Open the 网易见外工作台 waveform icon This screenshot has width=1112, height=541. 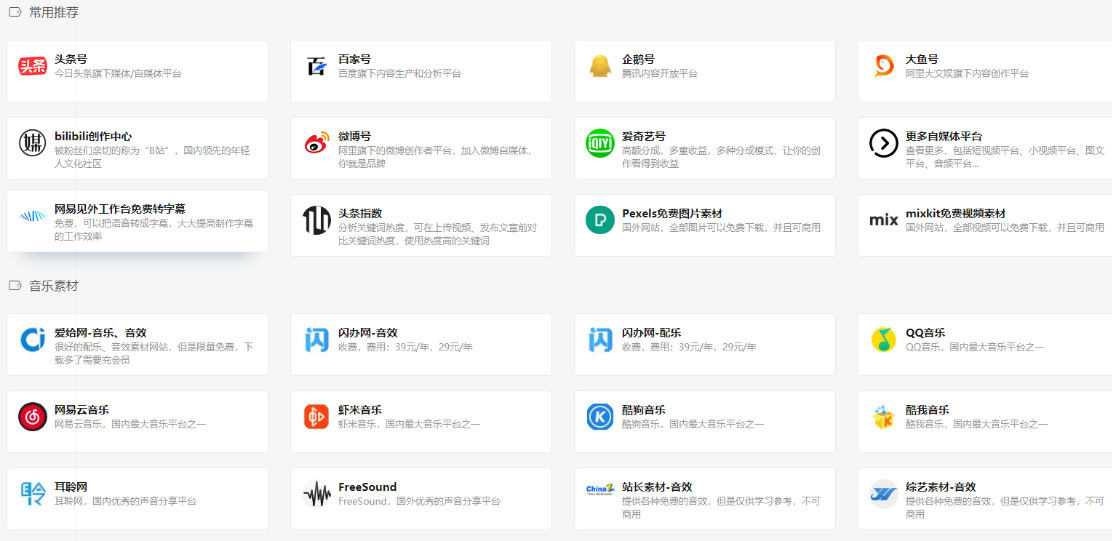click(32, 216)
